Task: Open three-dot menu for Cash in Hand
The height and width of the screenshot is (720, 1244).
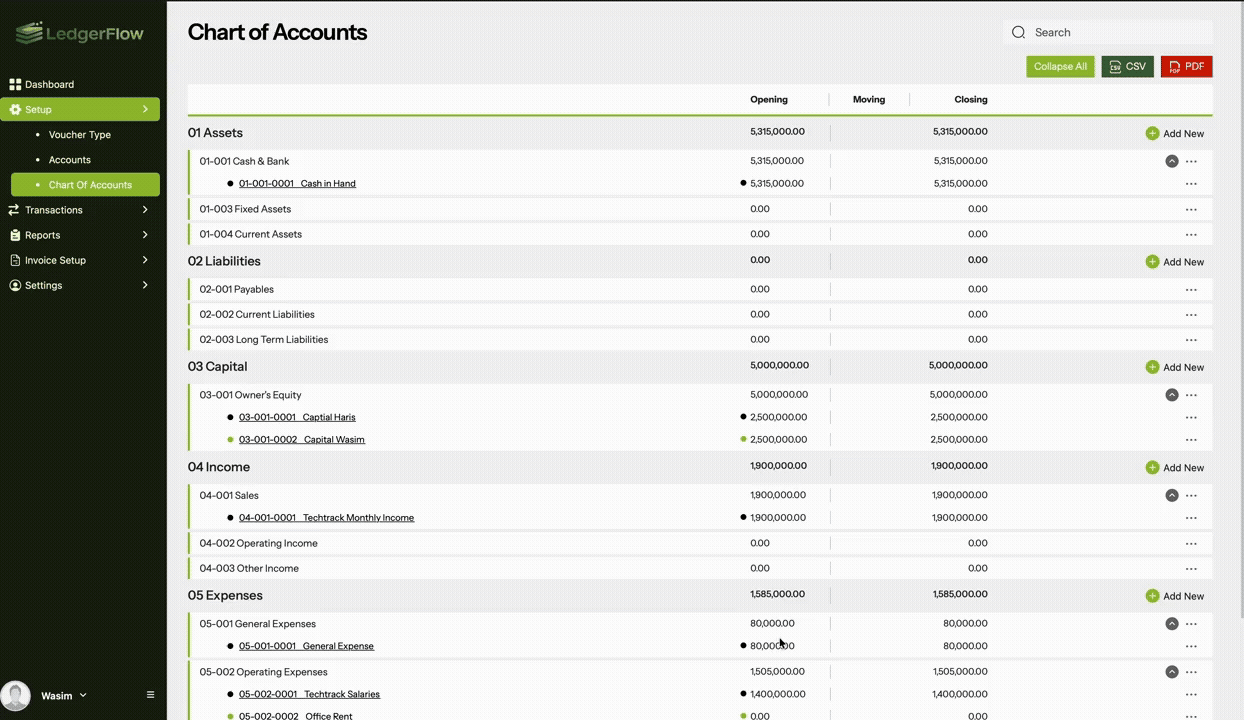Action: (x=1190, y=184)
